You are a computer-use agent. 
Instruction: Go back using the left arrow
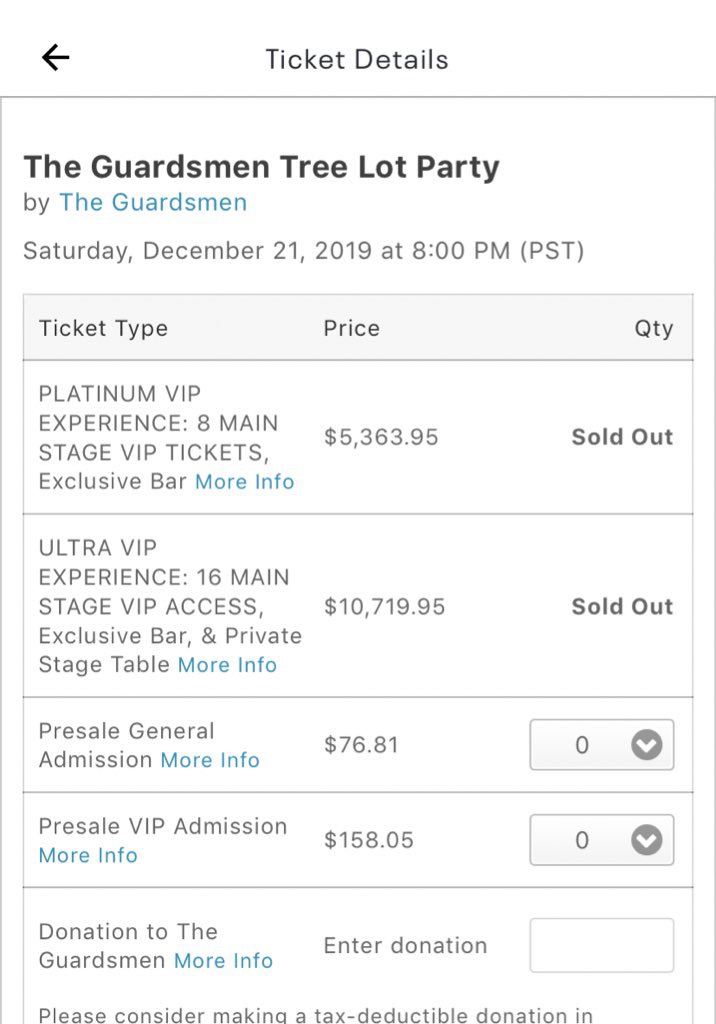pos(56,58)
